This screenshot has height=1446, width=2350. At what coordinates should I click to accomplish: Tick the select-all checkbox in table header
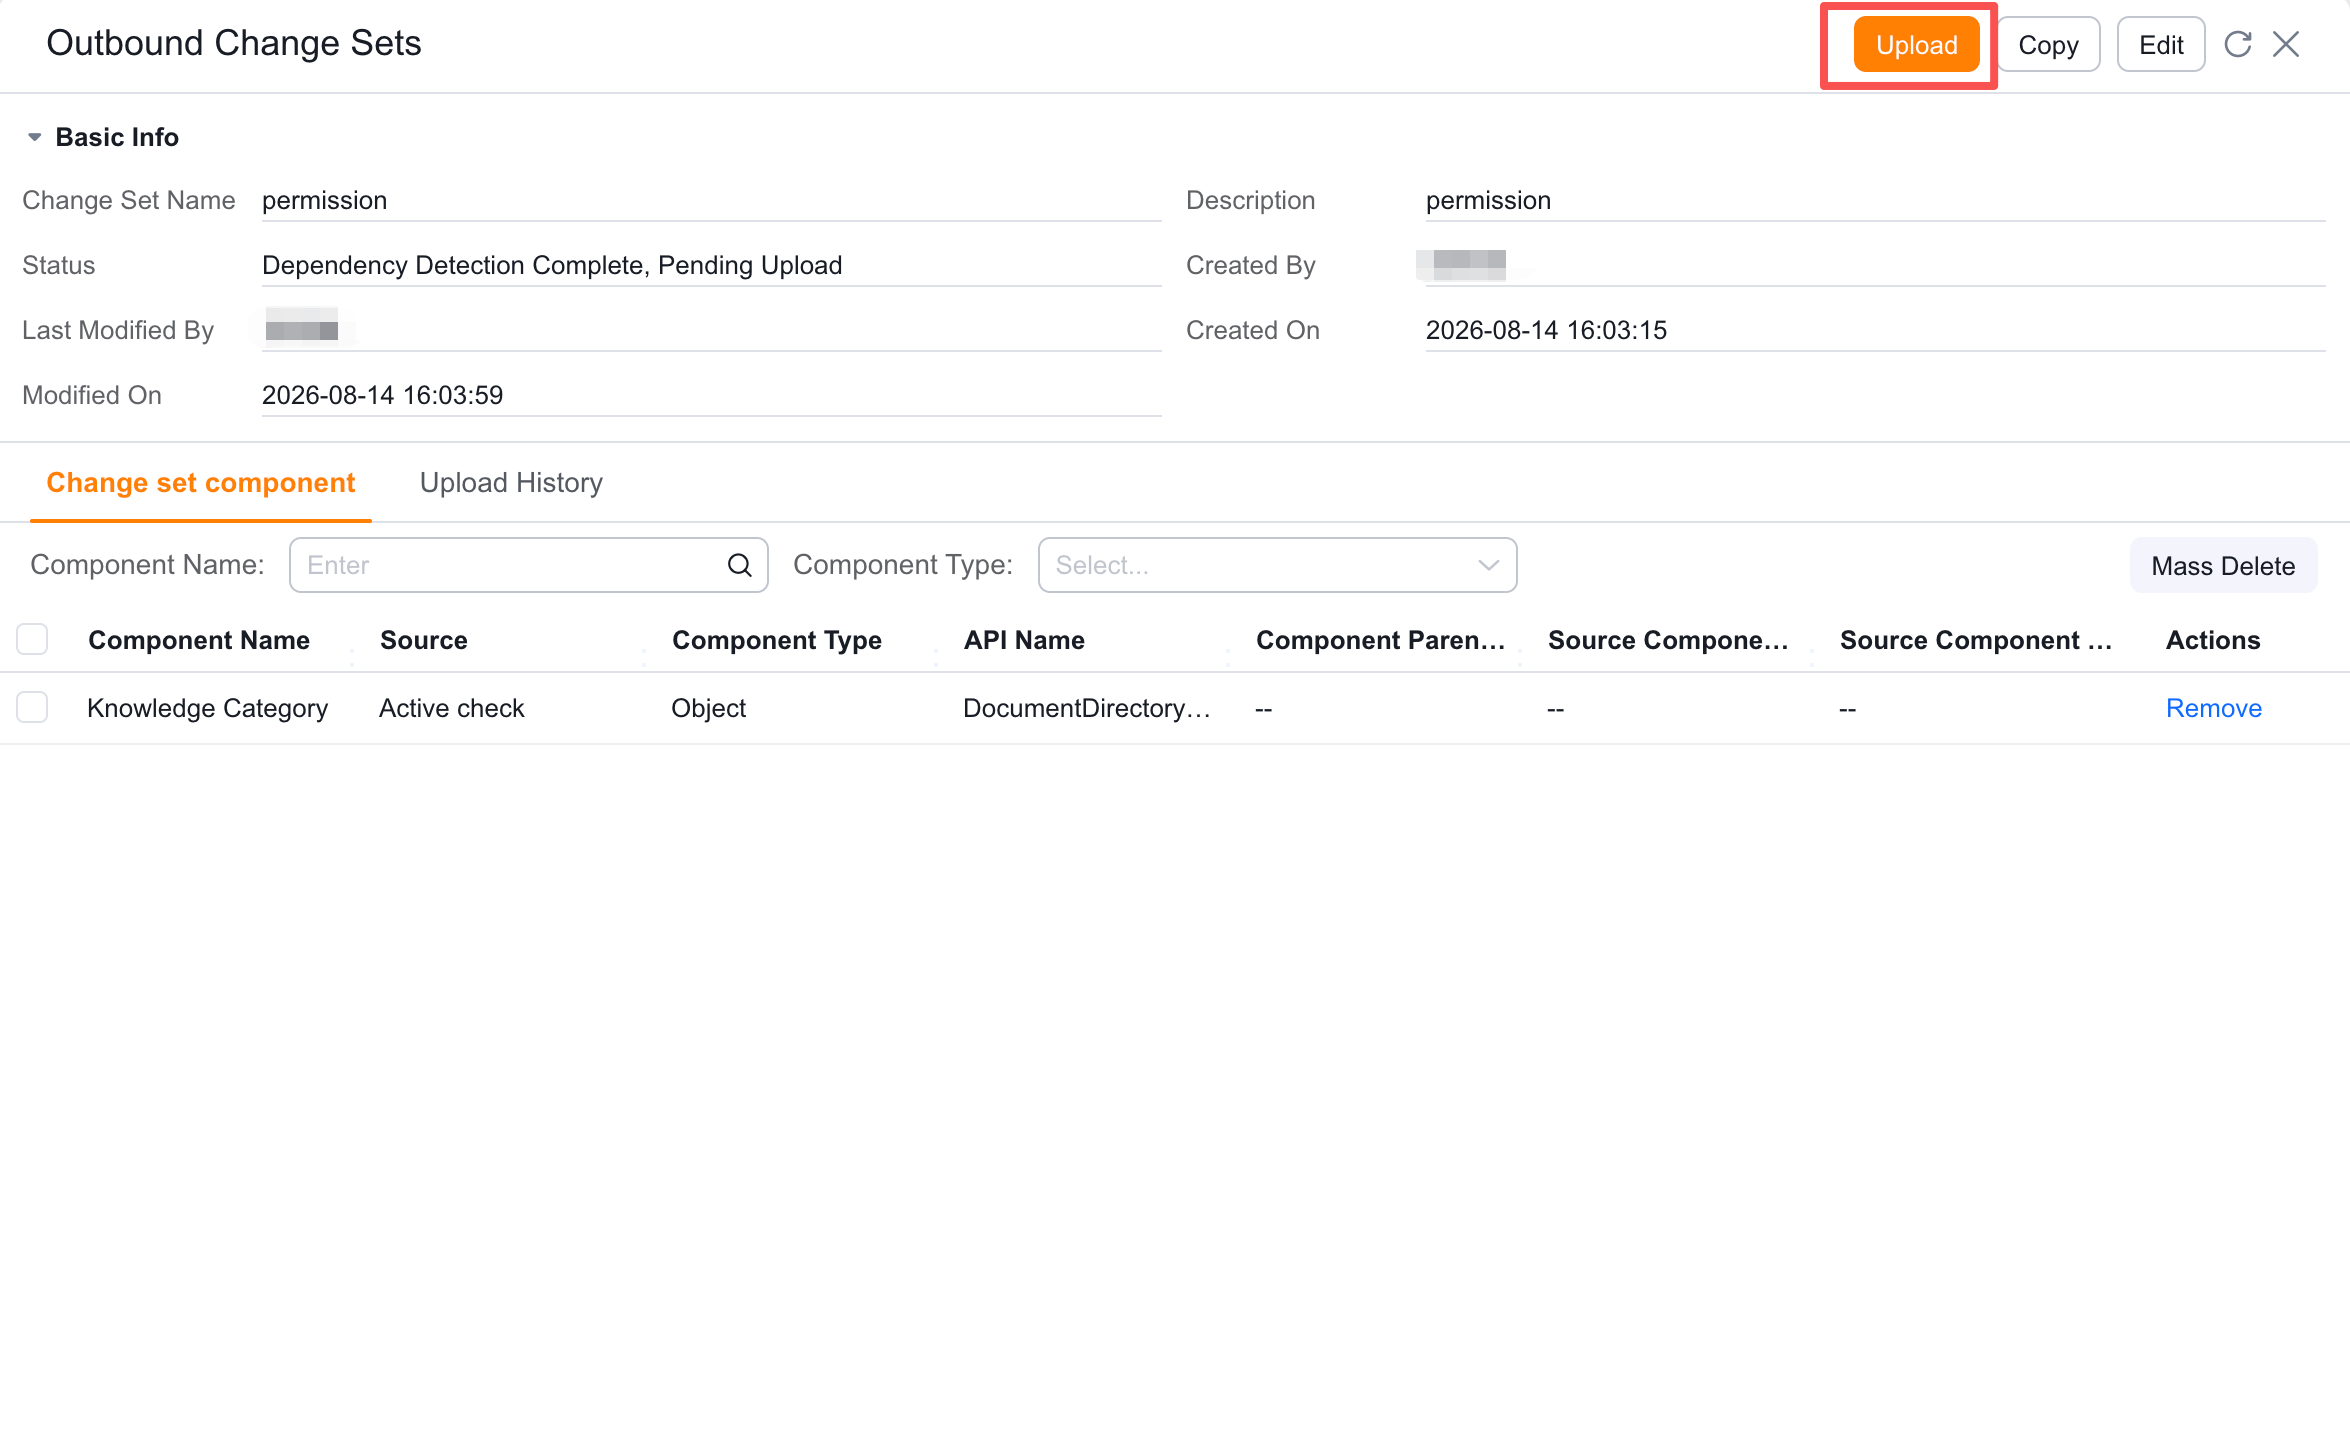32,639
